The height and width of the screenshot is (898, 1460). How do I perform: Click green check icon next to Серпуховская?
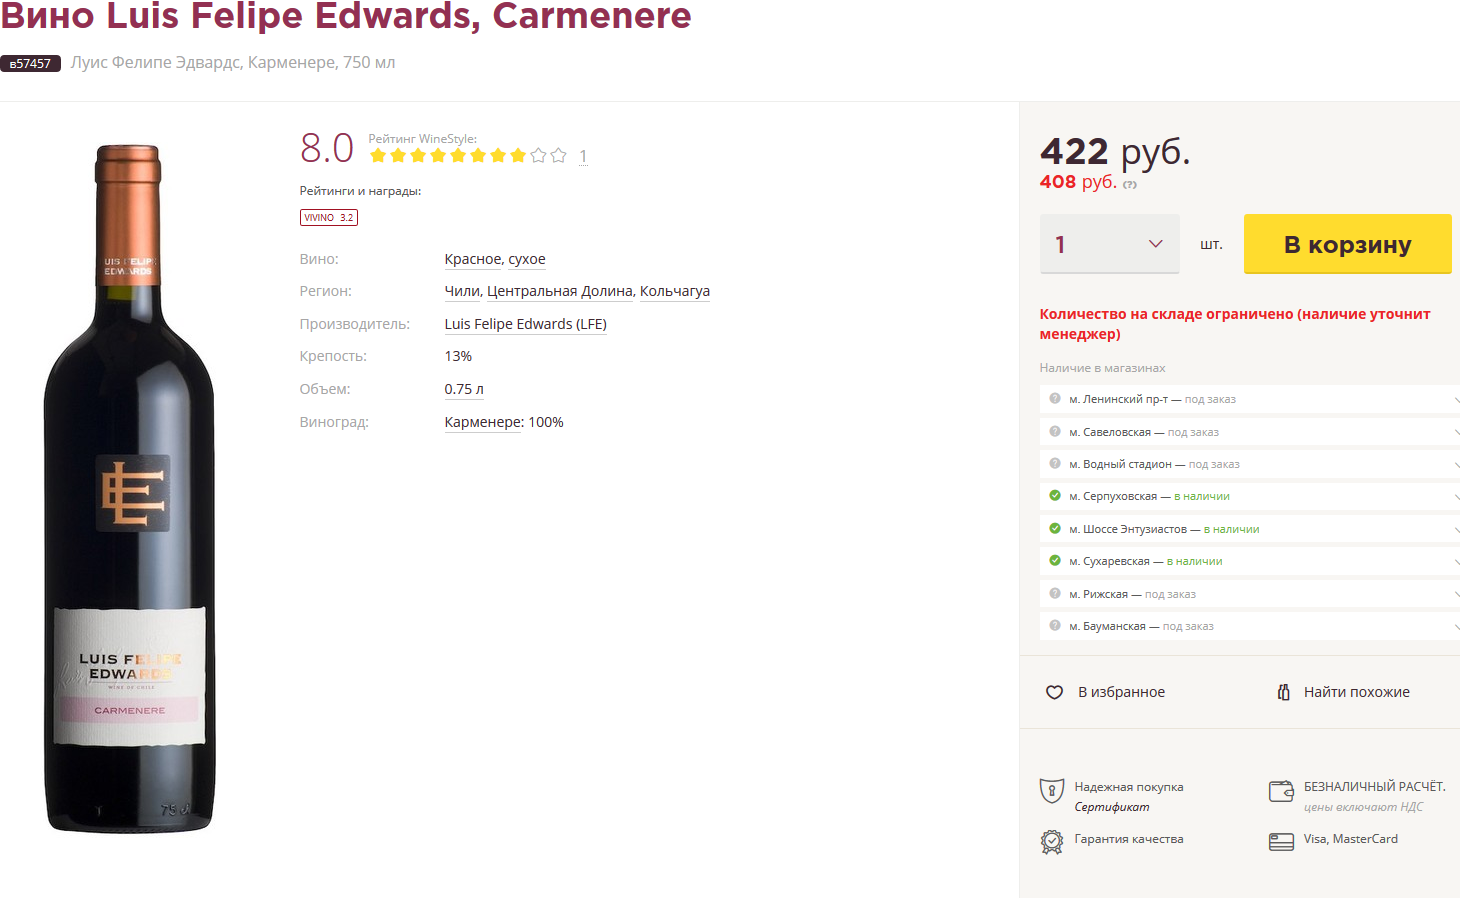(x=1055, y=496)
